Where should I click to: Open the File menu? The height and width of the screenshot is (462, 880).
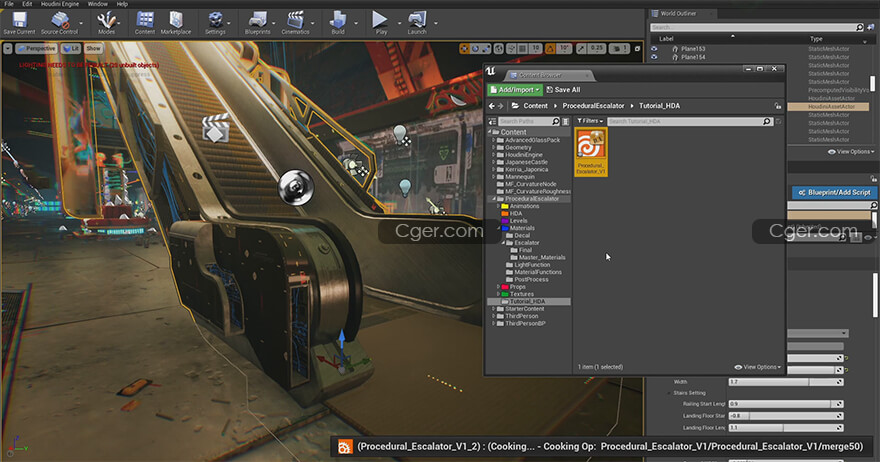(x=9, y=4)
